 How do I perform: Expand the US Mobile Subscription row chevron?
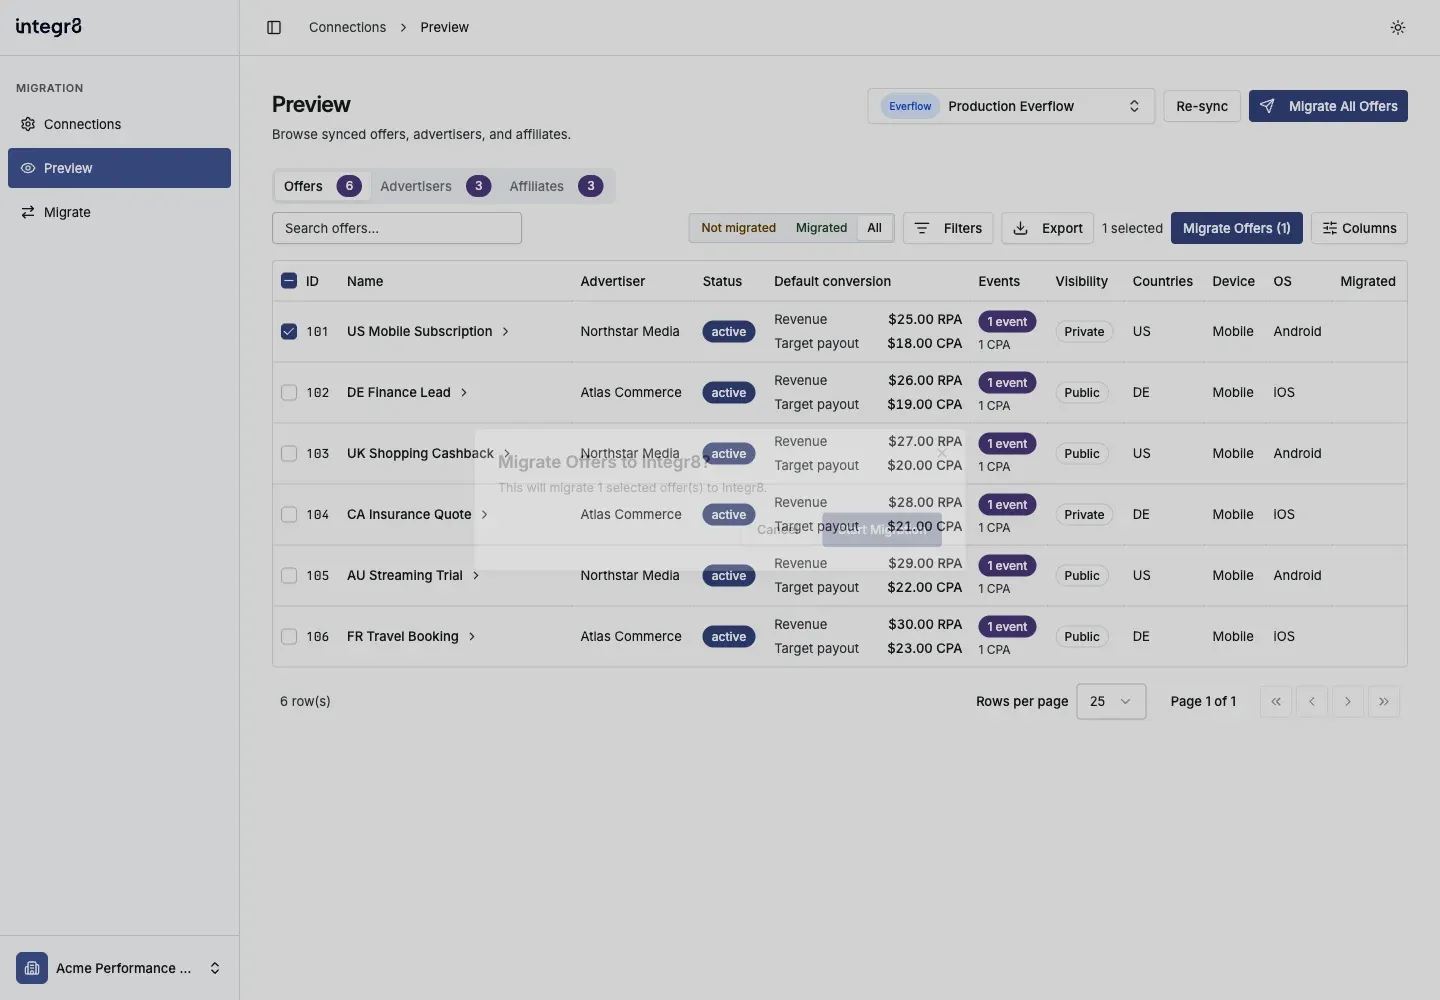point(505,331)
